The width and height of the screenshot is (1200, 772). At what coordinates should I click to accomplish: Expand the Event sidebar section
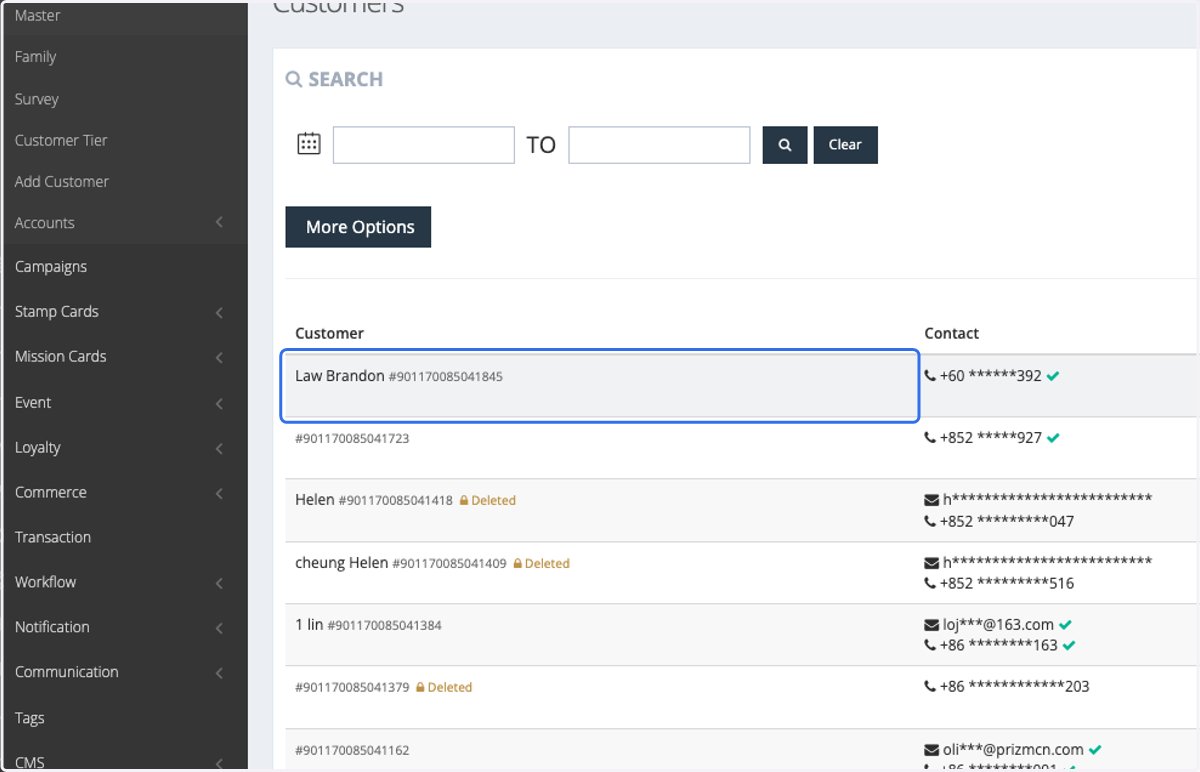tap(124, 402)
